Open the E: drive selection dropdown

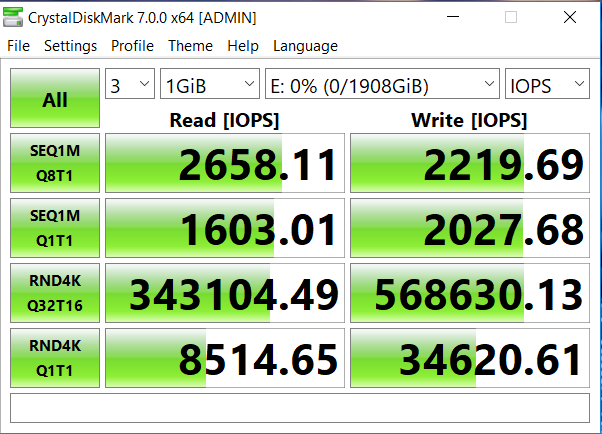pos(382,84)
